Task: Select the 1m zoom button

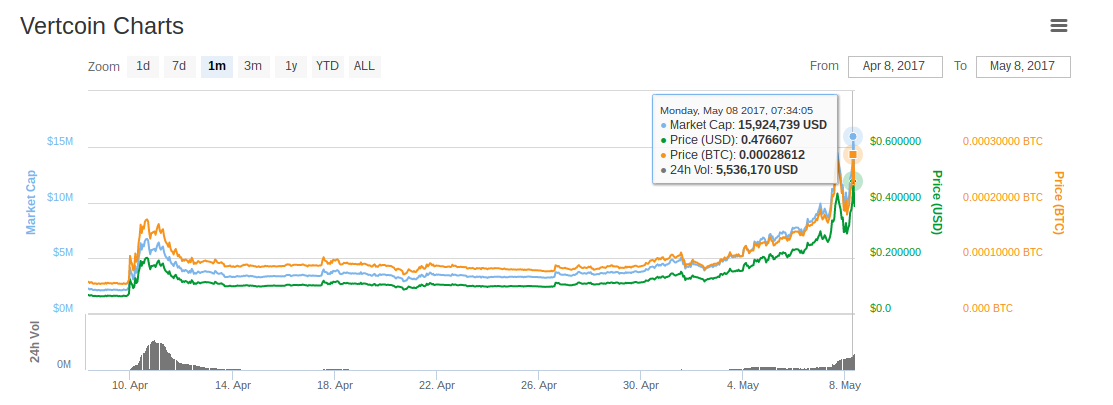Action: 216,67
